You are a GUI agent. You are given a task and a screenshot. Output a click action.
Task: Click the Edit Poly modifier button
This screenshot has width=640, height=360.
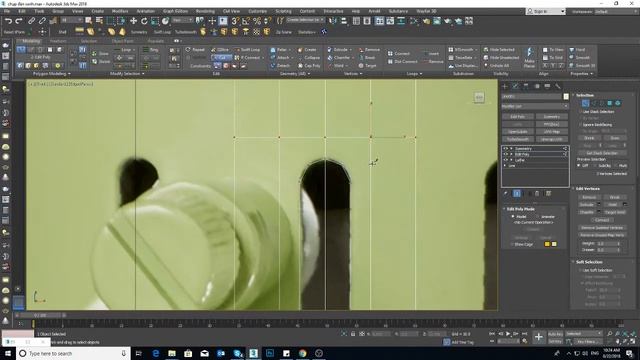click(518, 117)
